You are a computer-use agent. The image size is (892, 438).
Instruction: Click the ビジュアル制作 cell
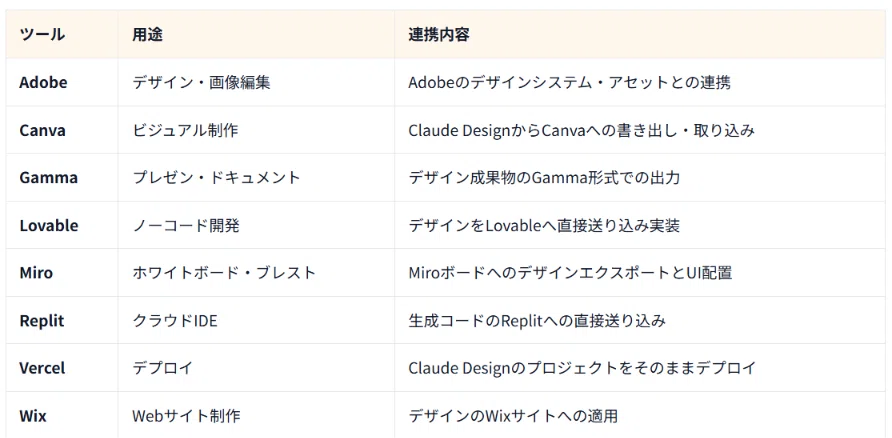tap(256, 130)
